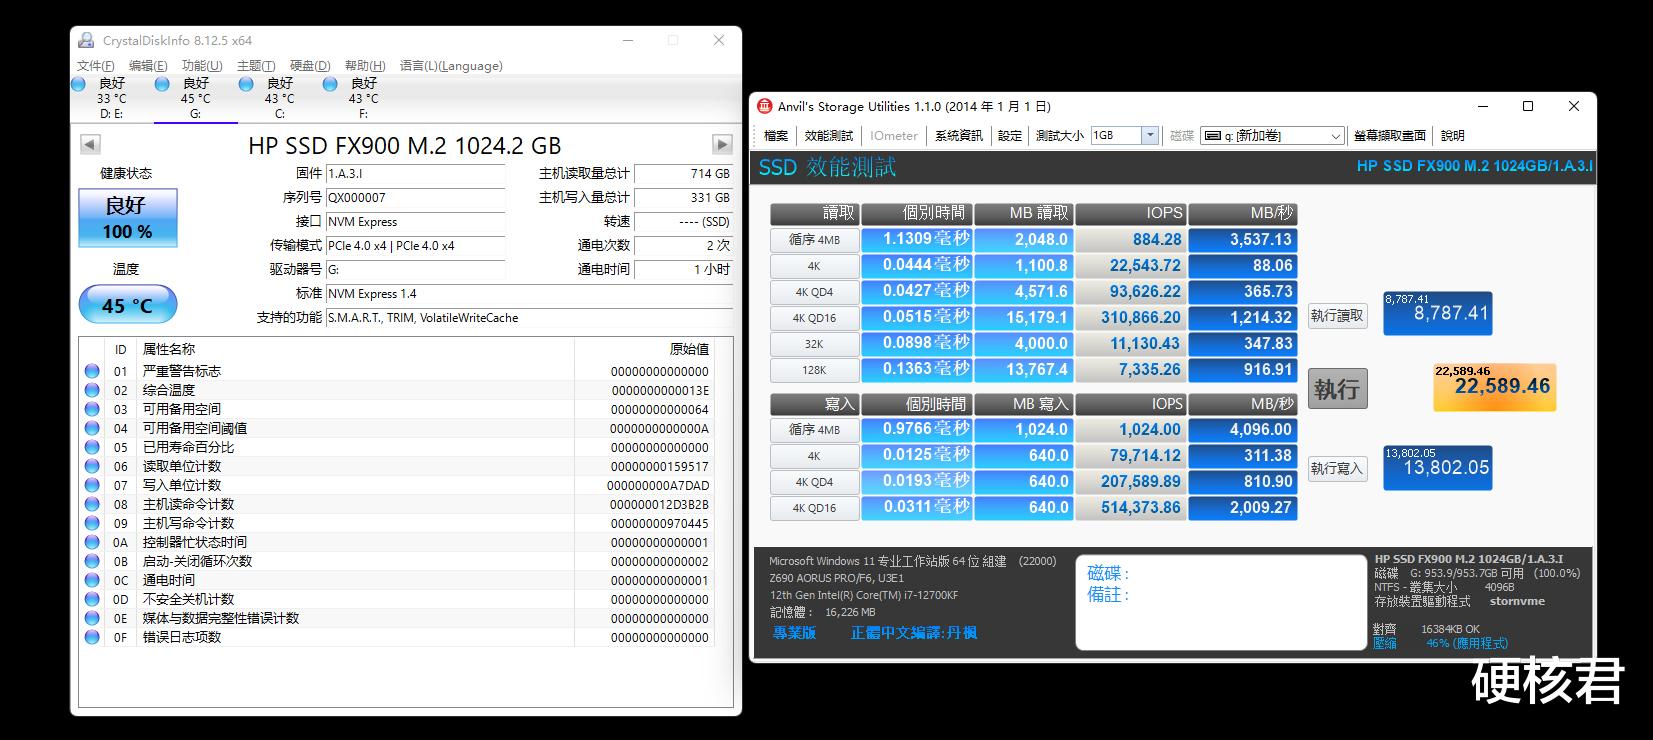The image size is (1653, 740).
Task: Open the 功能(U) menu
Action: point(202,66)
